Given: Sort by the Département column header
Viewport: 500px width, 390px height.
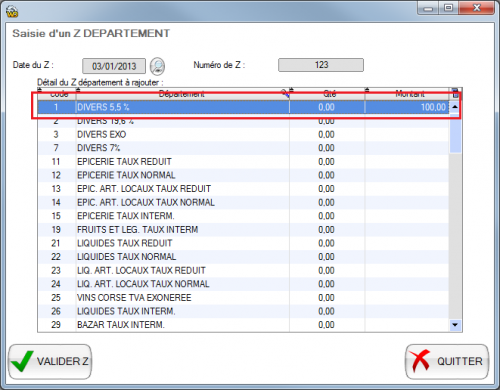Looking at the screenshot, I should [x=183, y=94].
